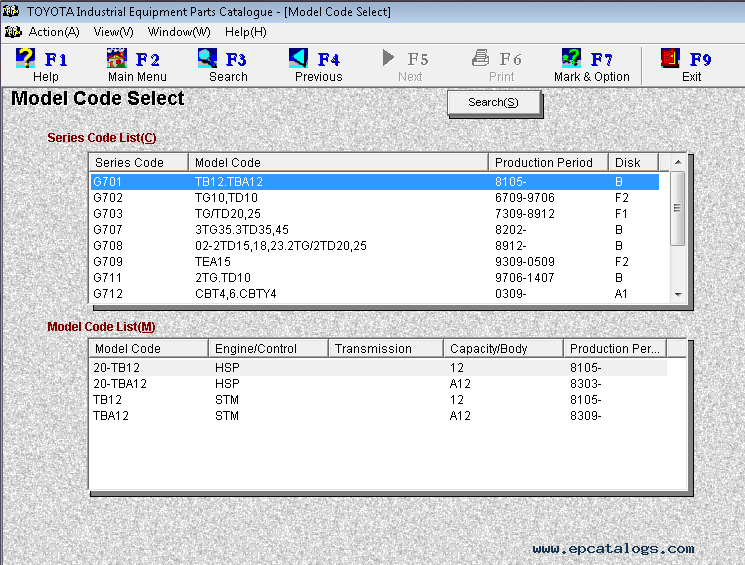Click the A1 disk cell for G712

pyautogui.click(x=621, y=294)
